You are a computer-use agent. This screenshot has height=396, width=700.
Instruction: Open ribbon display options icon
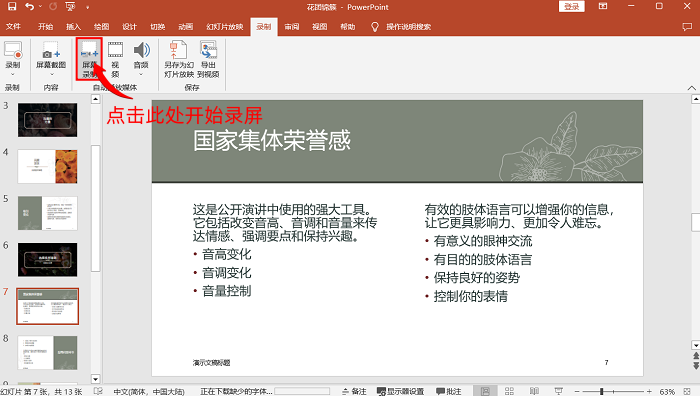click(603, 6)
